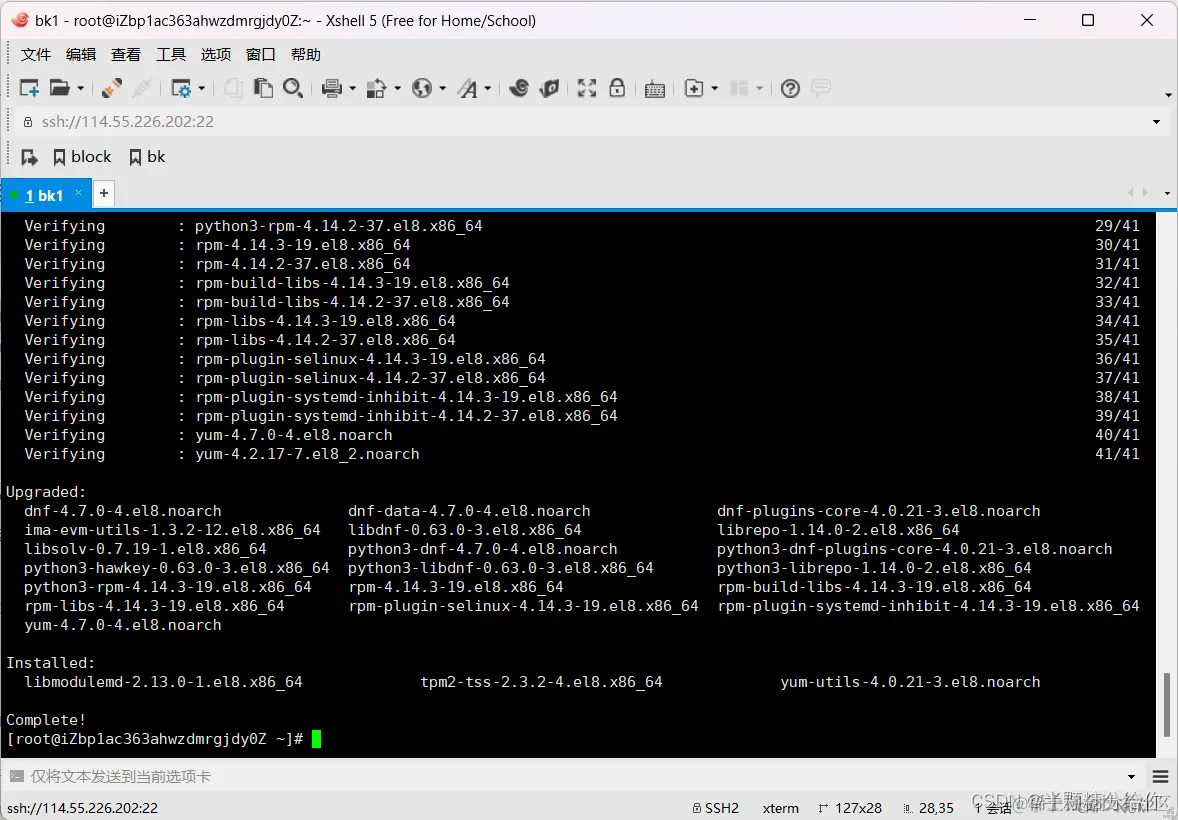
Task: Click the Color Scheme icon
Action: tap(376, 89)
